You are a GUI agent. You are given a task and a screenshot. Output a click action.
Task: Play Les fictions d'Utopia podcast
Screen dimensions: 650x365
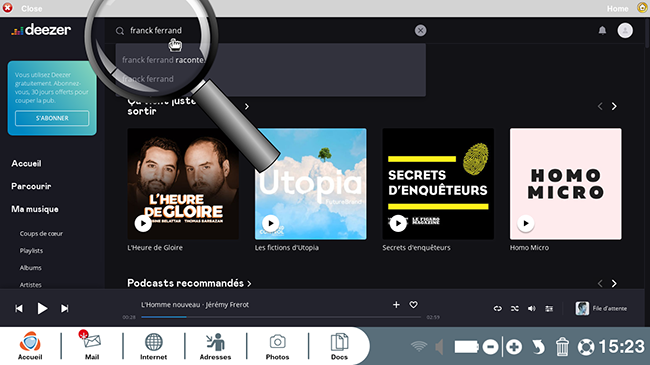pos(271,223)
